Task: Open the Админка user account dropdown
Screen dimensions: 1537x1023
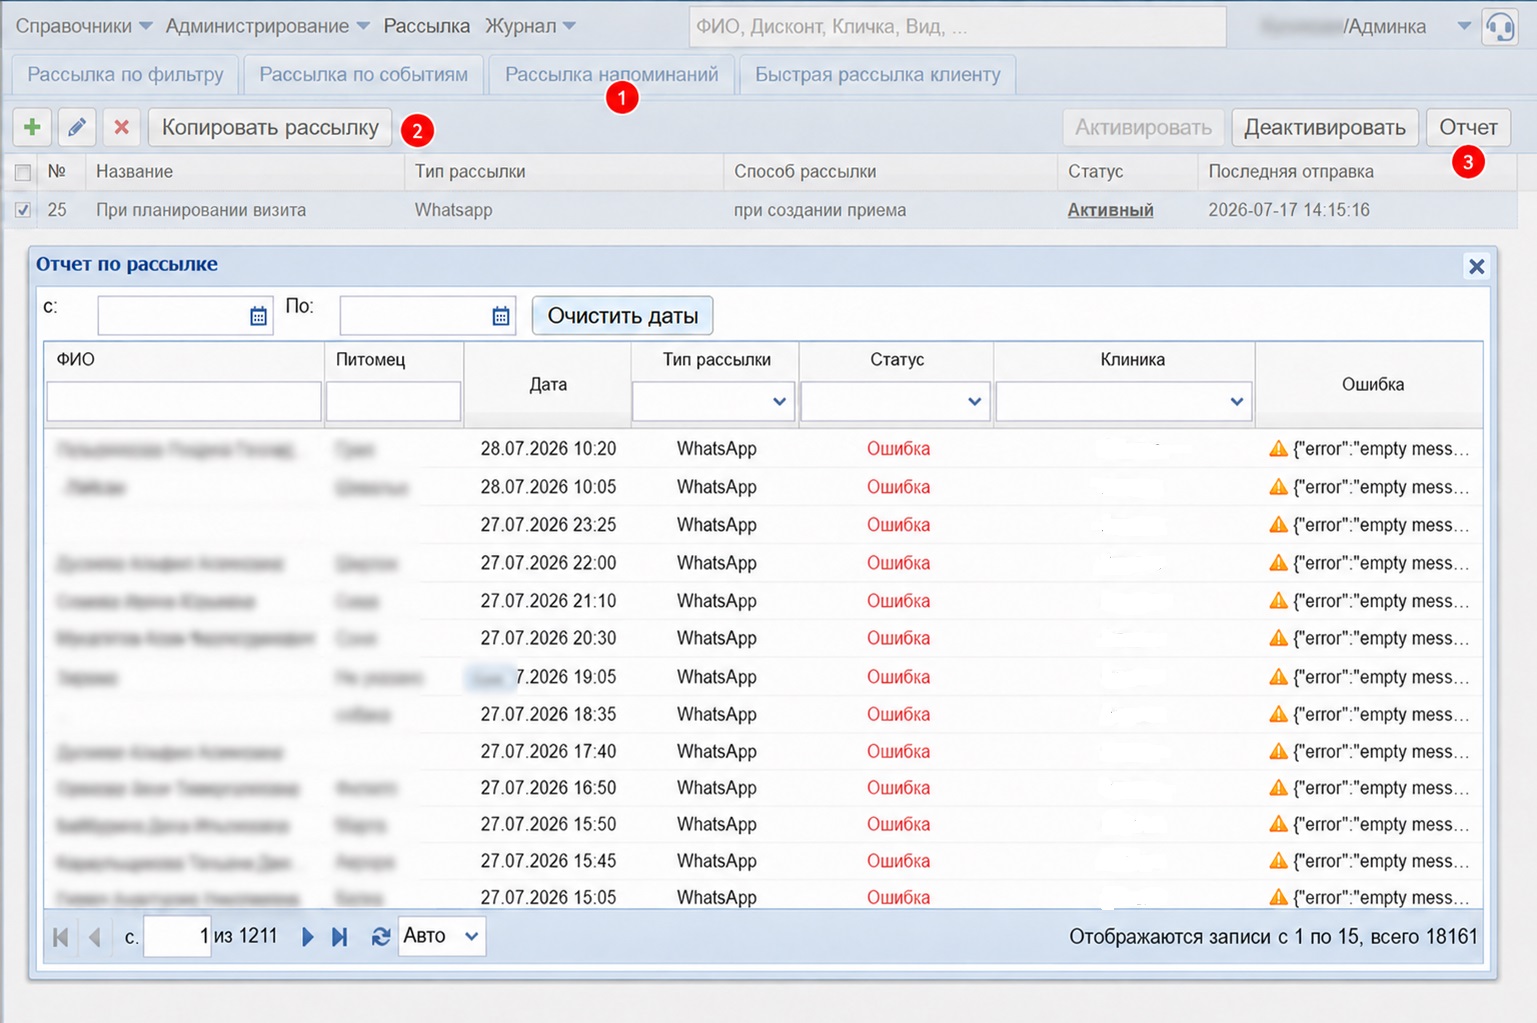Action: pyautogui.click(x=1463, y=26)
